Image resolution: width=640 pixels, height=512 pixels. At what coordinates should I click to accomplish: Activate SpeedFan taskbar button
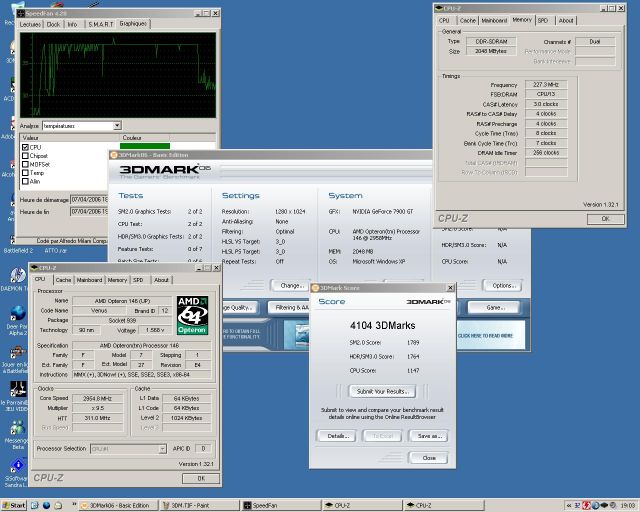(281, 505)
